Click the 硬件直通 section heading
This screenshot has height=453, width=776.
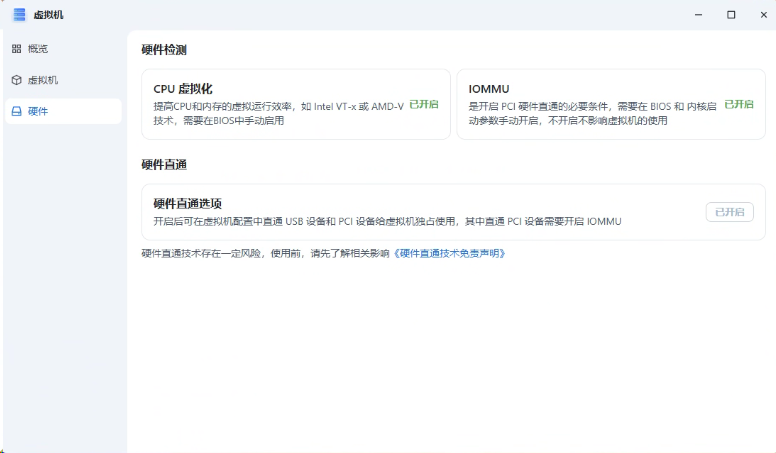pos(164,165)
